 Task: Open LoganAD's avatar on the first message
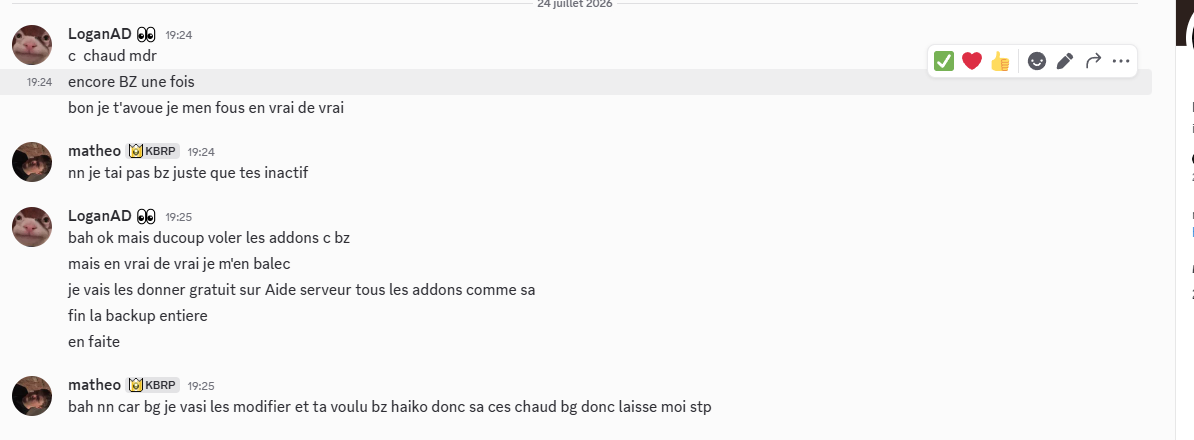(x=32, y=45)
